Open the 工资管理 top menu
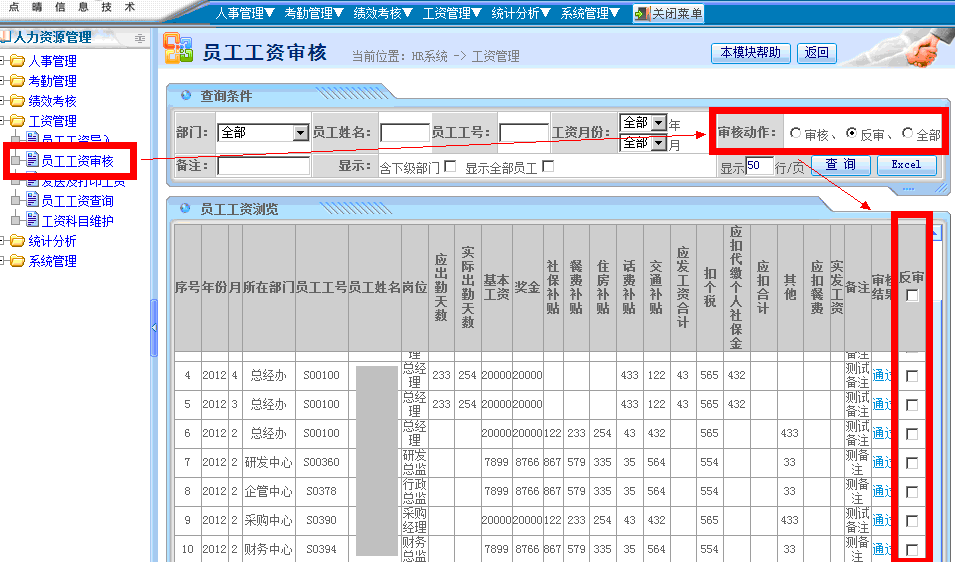Screen dimensions: 955x562 (452, 14)
